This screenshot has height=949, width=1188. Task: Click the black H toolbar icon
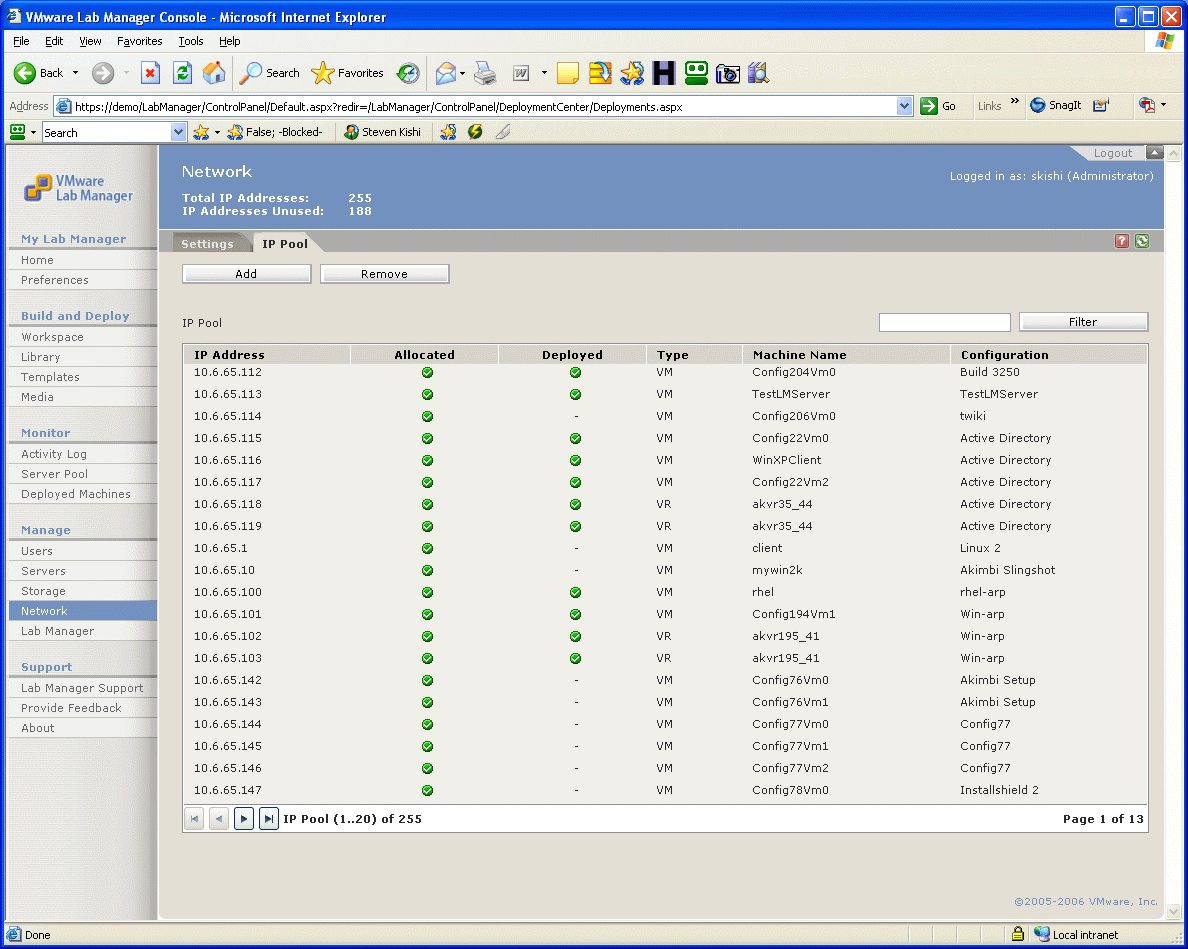[x=664, y=73]
